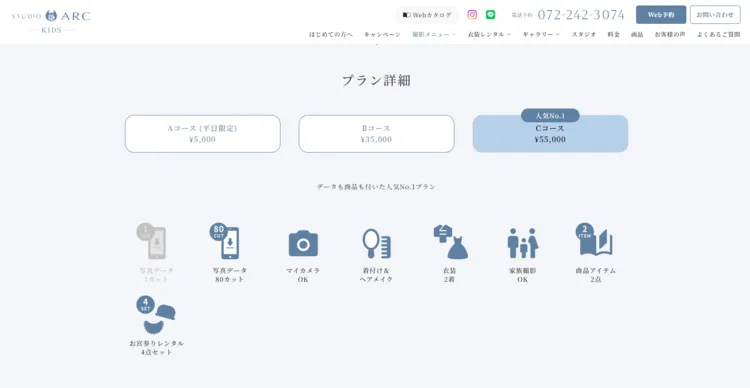Click the マイカメラ OK label
The width and height of the screenshot is (750, 388).
(x=303, y=275)
